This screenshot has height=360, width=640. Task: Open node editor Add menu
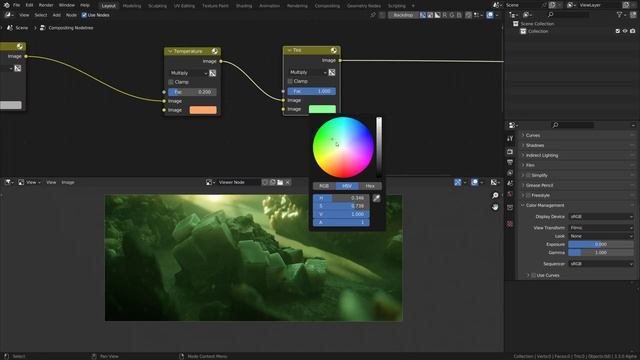(x=57, y=15)
